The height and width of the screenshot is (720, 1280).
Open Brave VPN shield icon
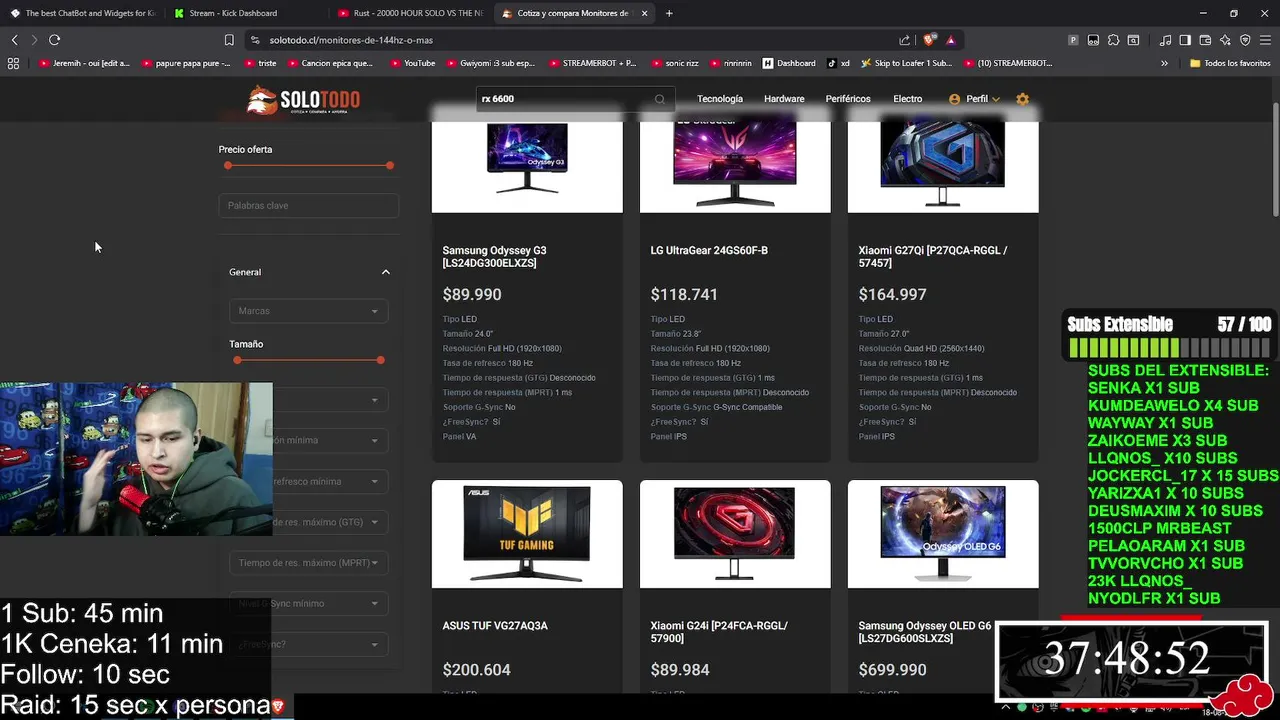coord(1245,40)
